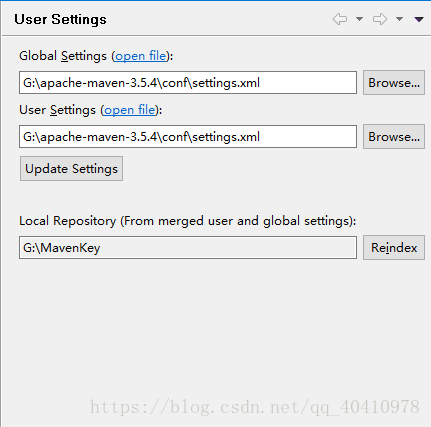Open file link for Global Settings
This screenshot has height=427, width=431.
coord(140,56)
